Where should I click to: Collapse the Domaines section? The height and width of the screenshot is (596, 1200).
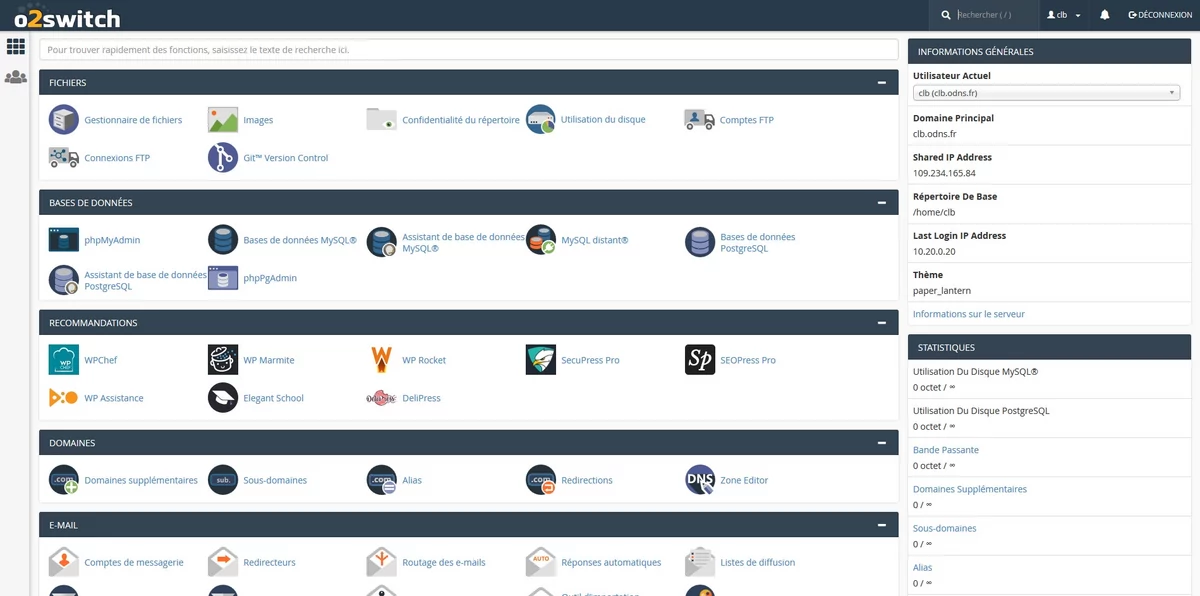[x=881, y=443]
